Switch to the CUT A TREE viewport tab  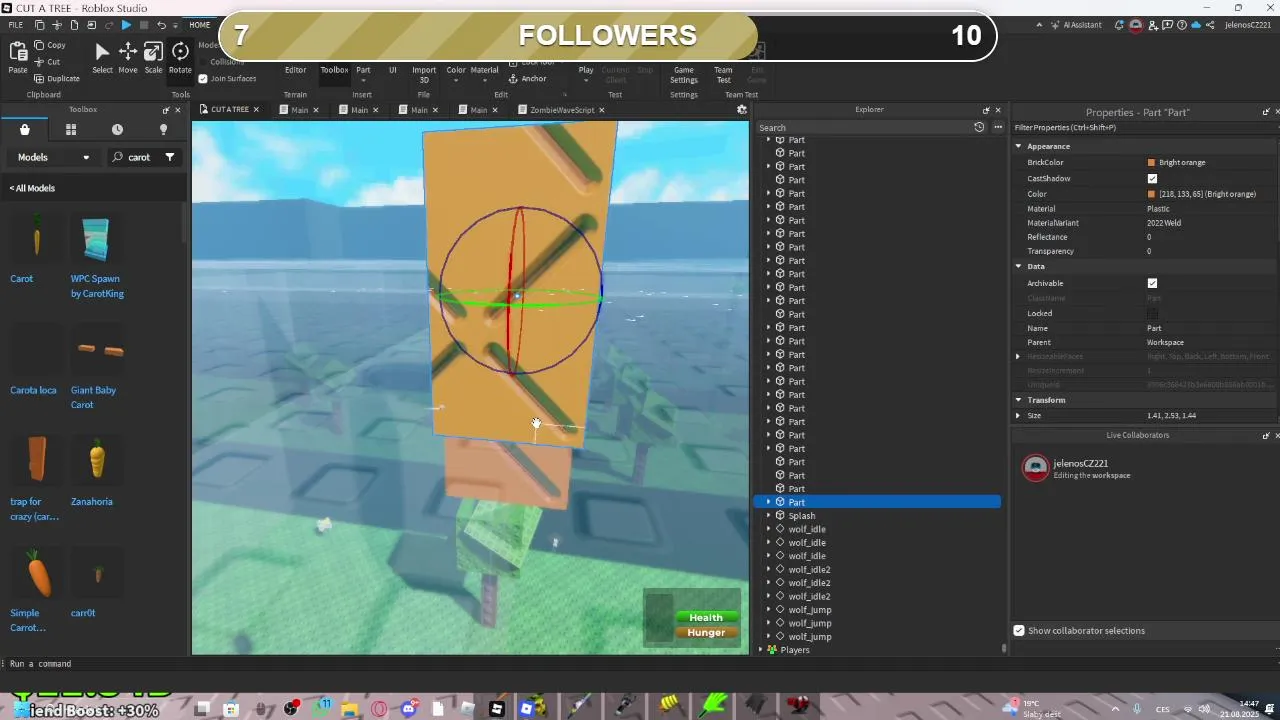coord(229,110)
